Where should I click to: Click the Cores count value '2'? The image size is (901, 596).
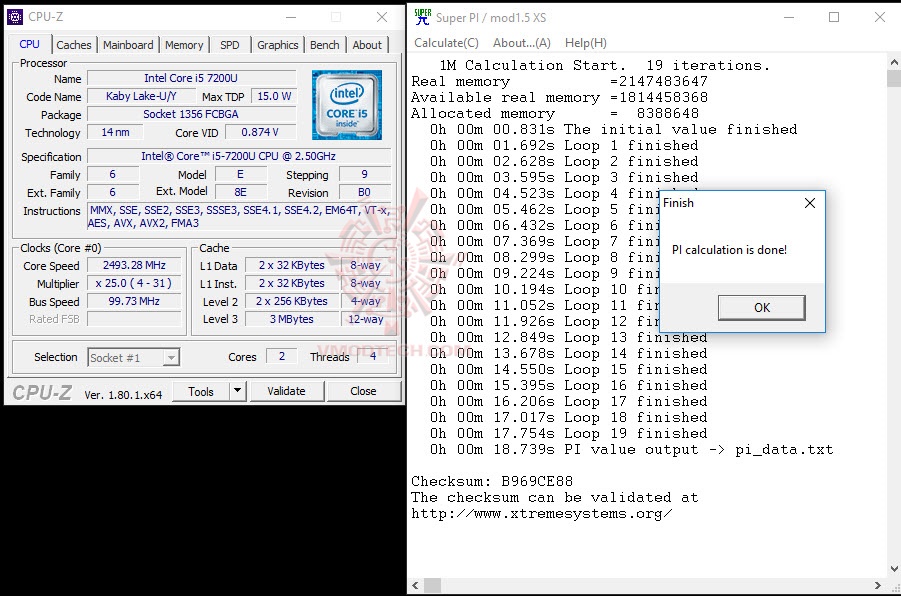[x=282, y=356]
